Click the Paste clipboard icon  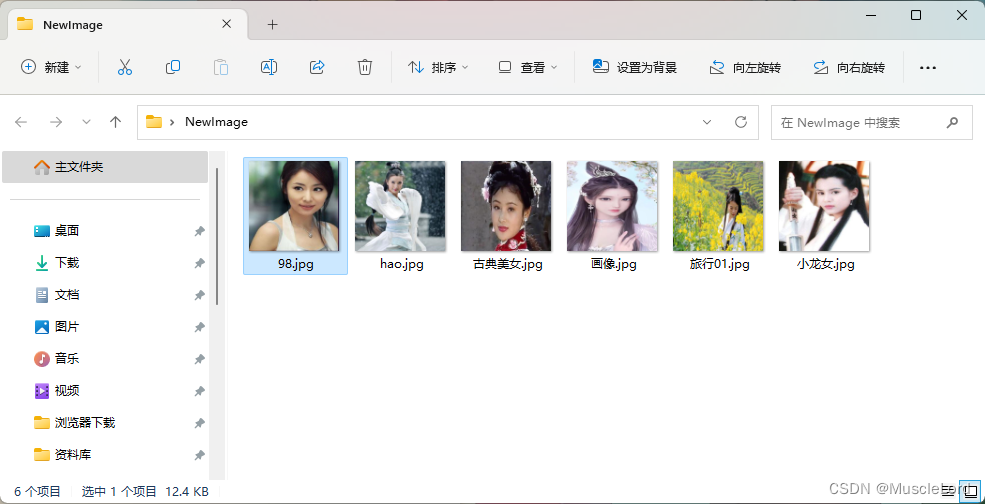click(x=220, y=67)
